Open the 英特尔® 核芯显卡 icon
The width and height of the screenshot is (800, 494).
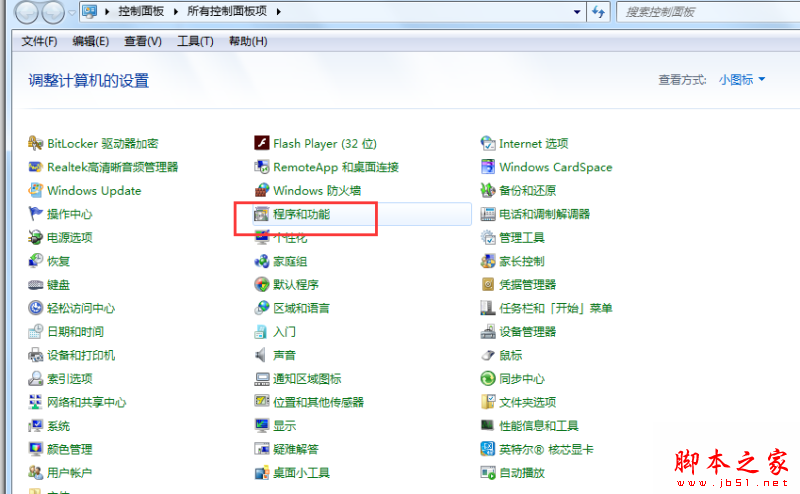click(x=488, y=449)
